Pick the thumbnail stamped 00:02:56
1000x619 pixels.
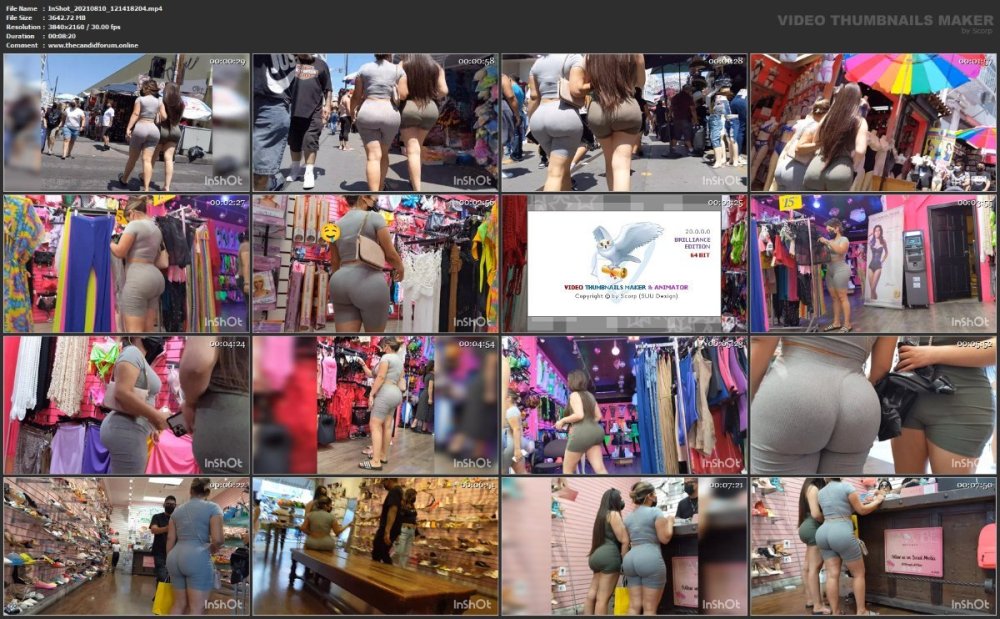pyautogui.click(x=375, y=264)
